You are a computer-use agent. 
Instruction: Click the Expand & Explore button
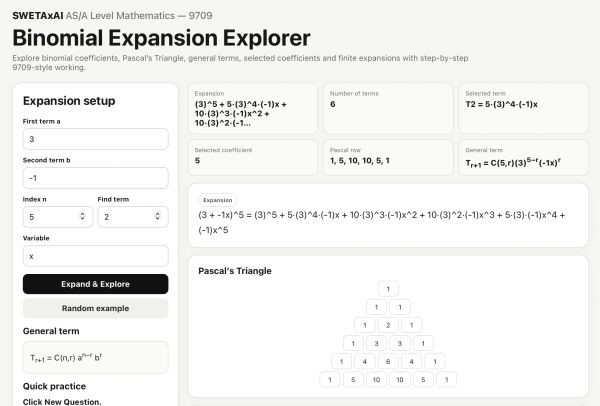point(95,284)
